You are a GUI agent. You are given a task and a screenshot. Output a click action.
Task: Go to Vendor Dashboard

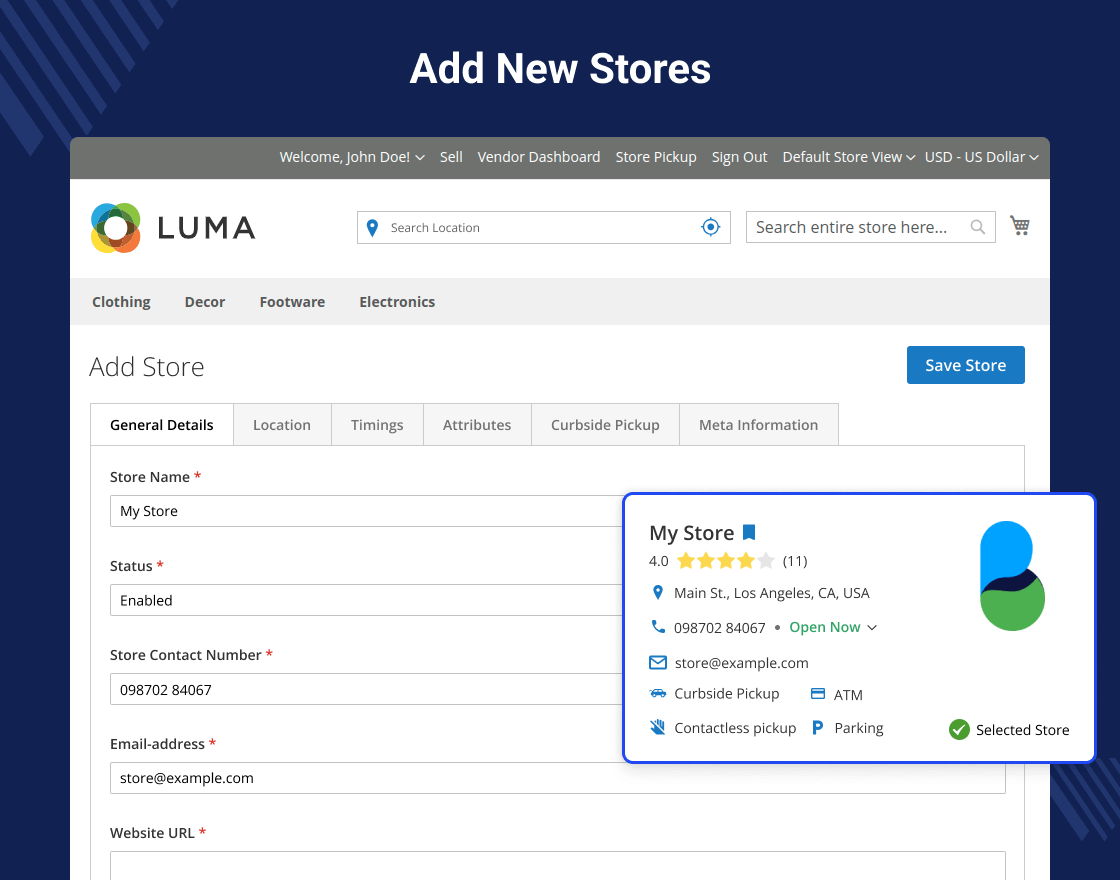pyautogui.click(x=539, y=157)
